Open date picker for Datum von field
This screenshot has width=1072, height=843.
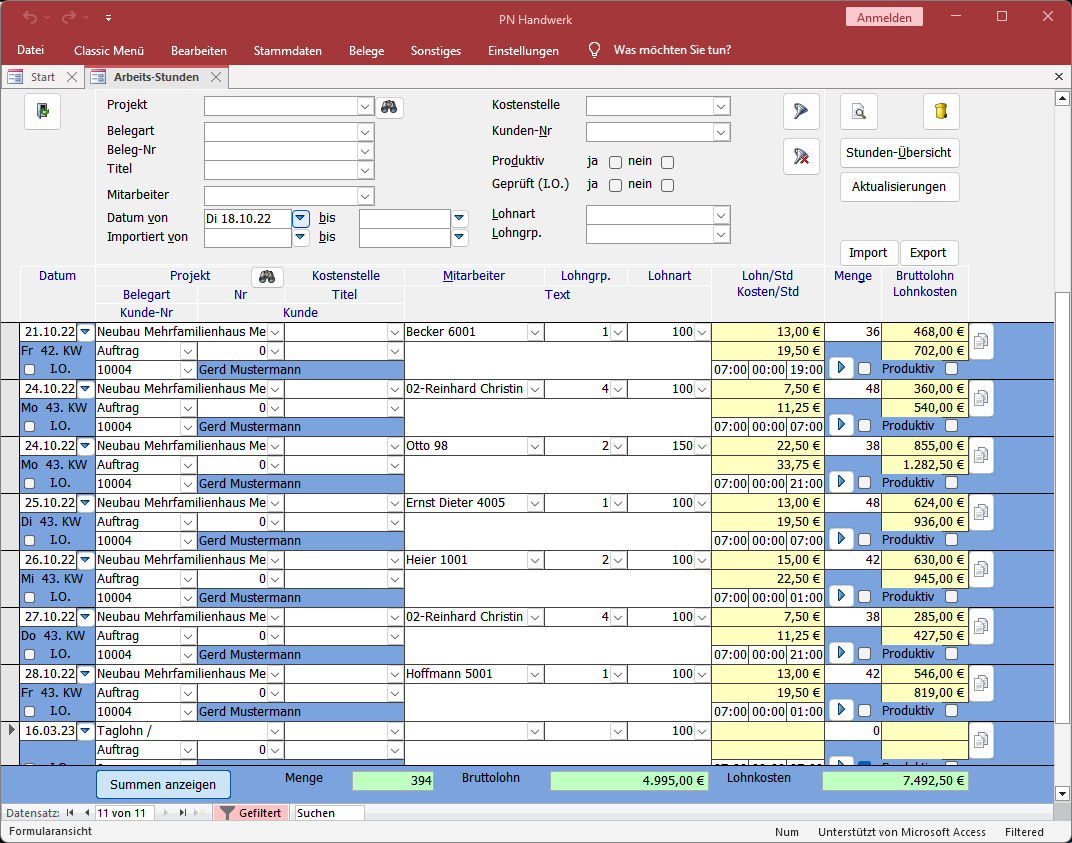pyautogui.click(x=300, y=218)
